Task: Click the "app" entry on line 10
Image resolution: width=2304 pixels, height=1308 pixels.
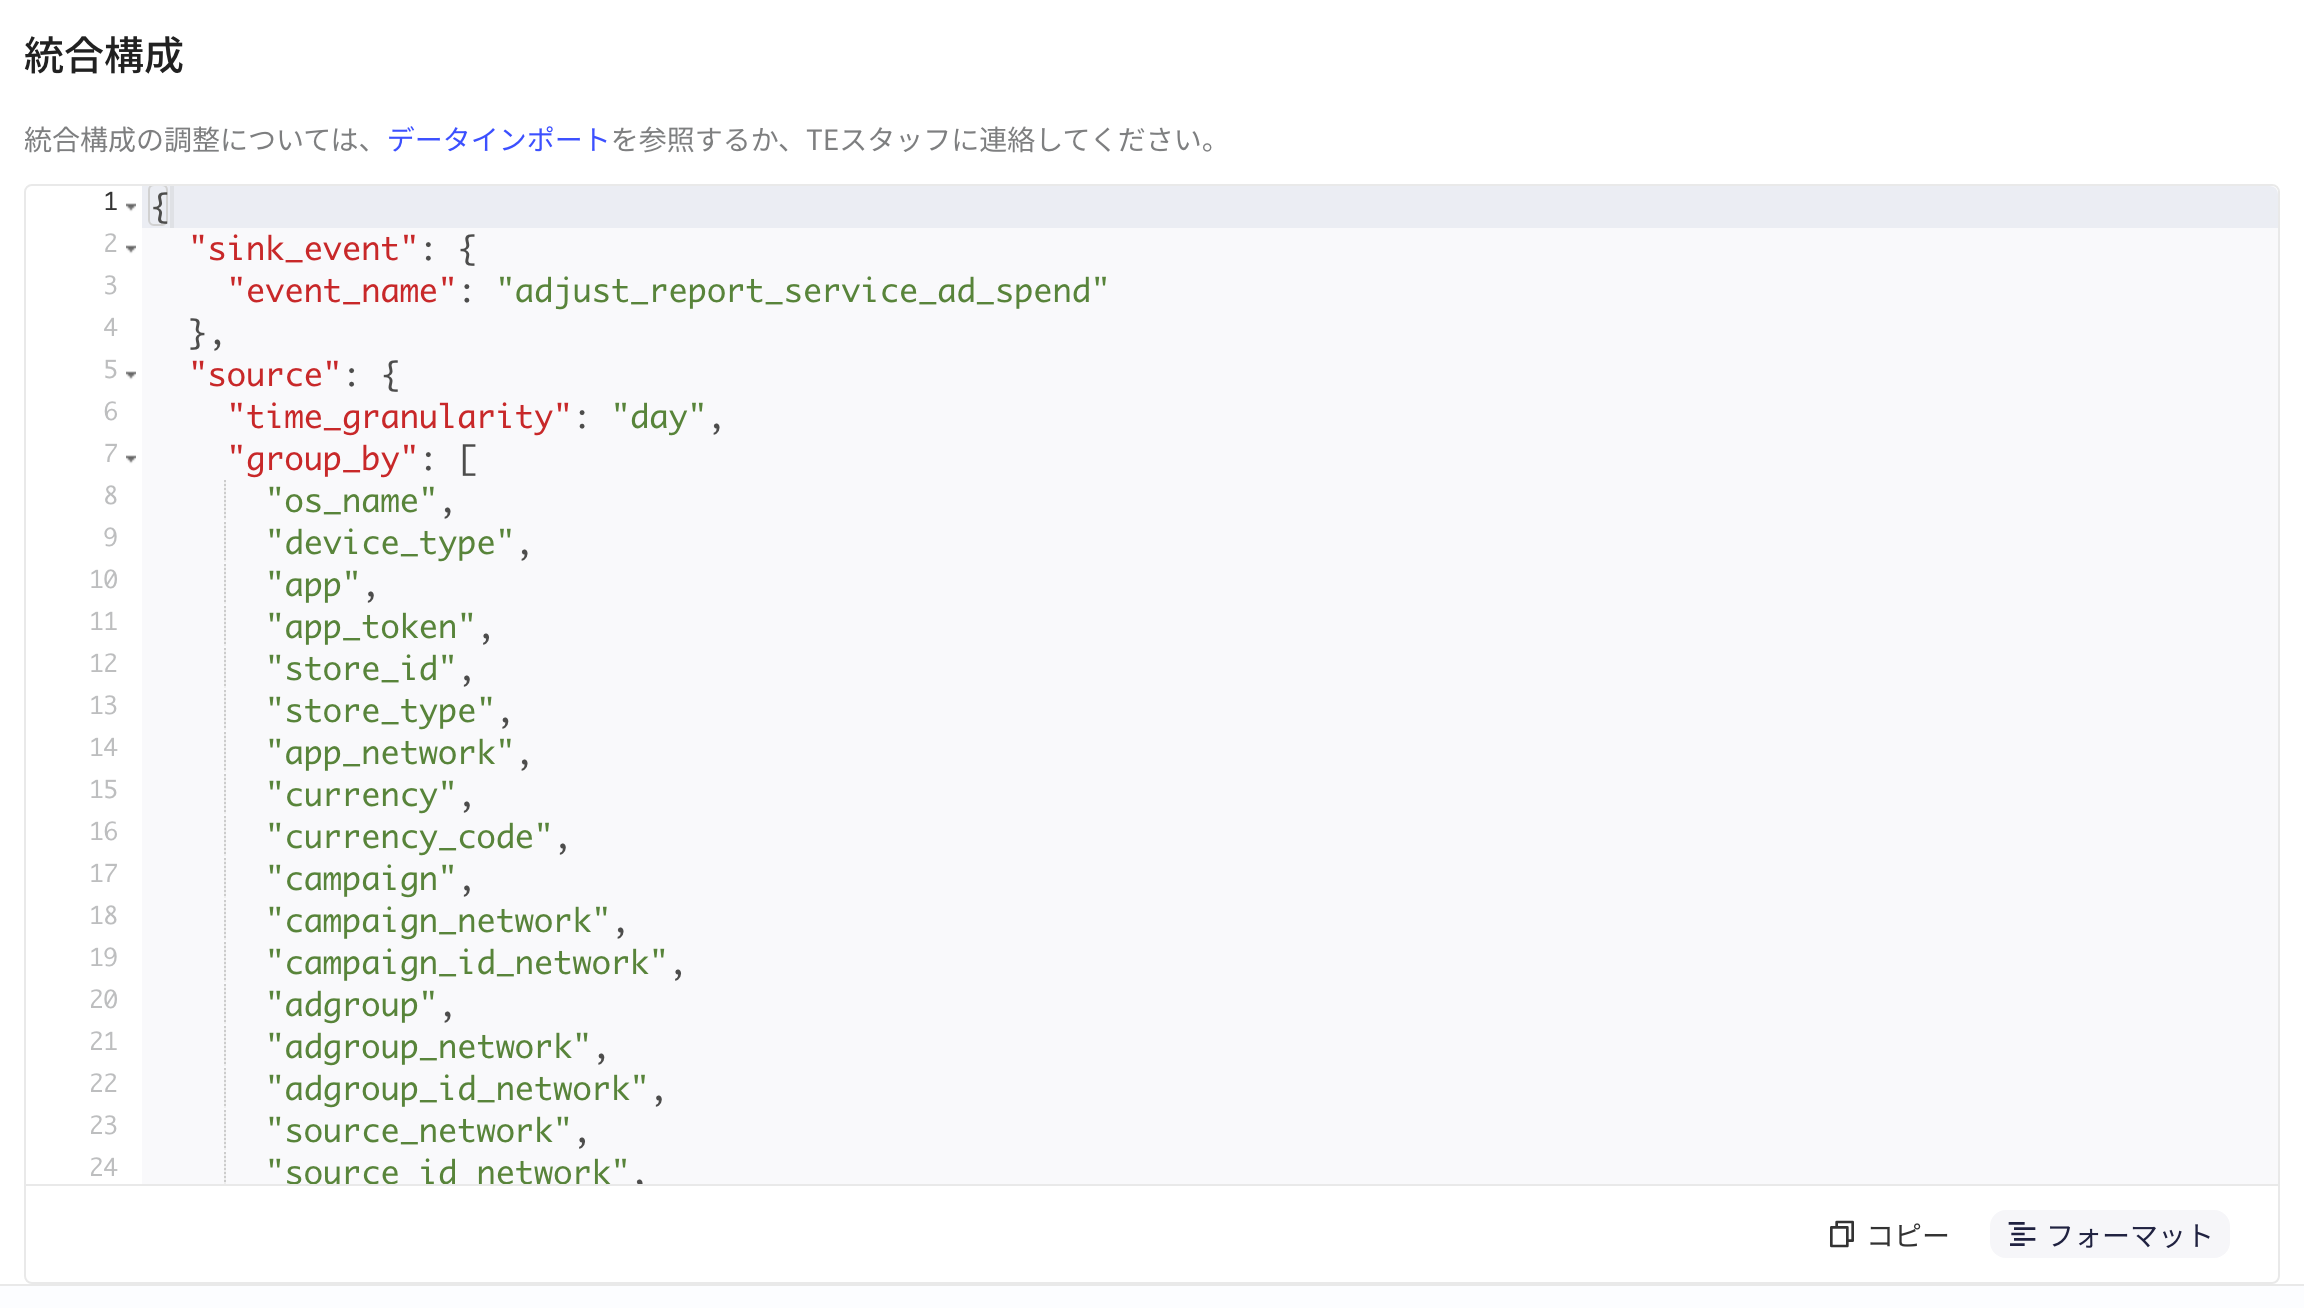Action: click(313, 585)
